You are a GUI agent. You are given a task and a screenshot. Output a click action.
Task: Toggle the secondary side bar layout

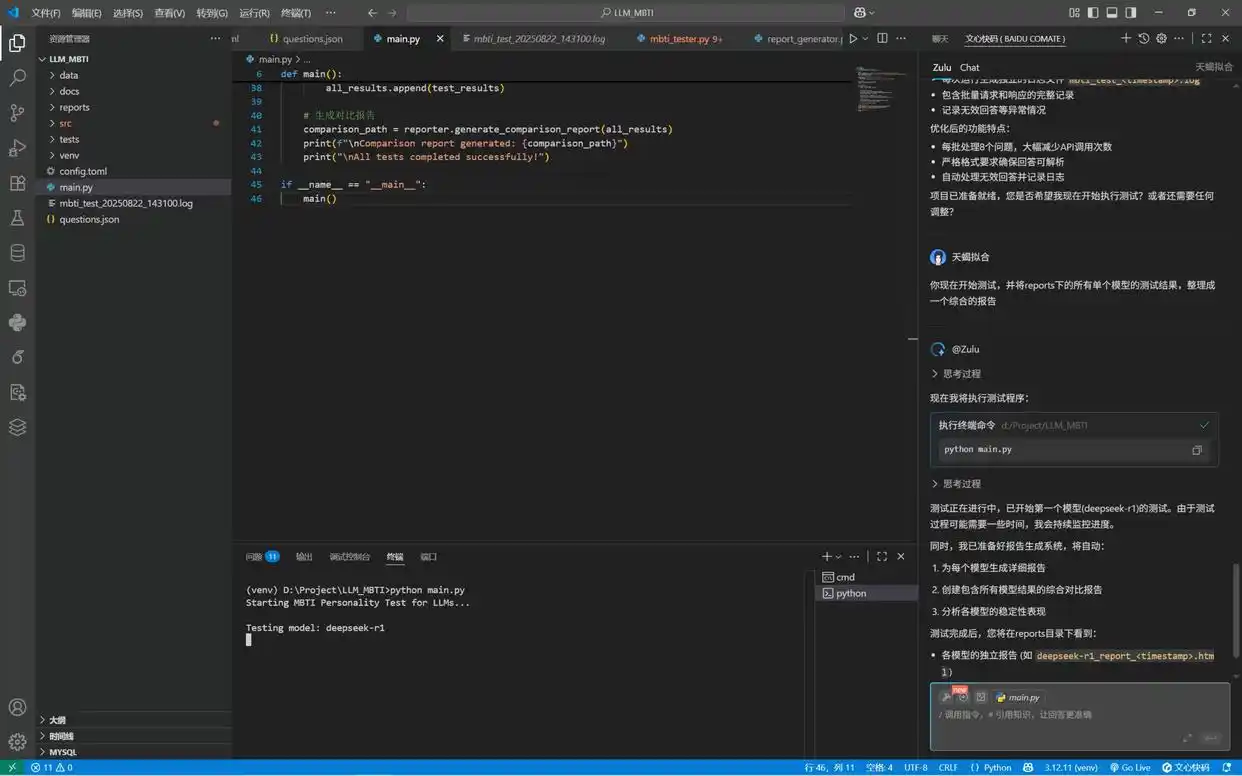pos(1131,13)
